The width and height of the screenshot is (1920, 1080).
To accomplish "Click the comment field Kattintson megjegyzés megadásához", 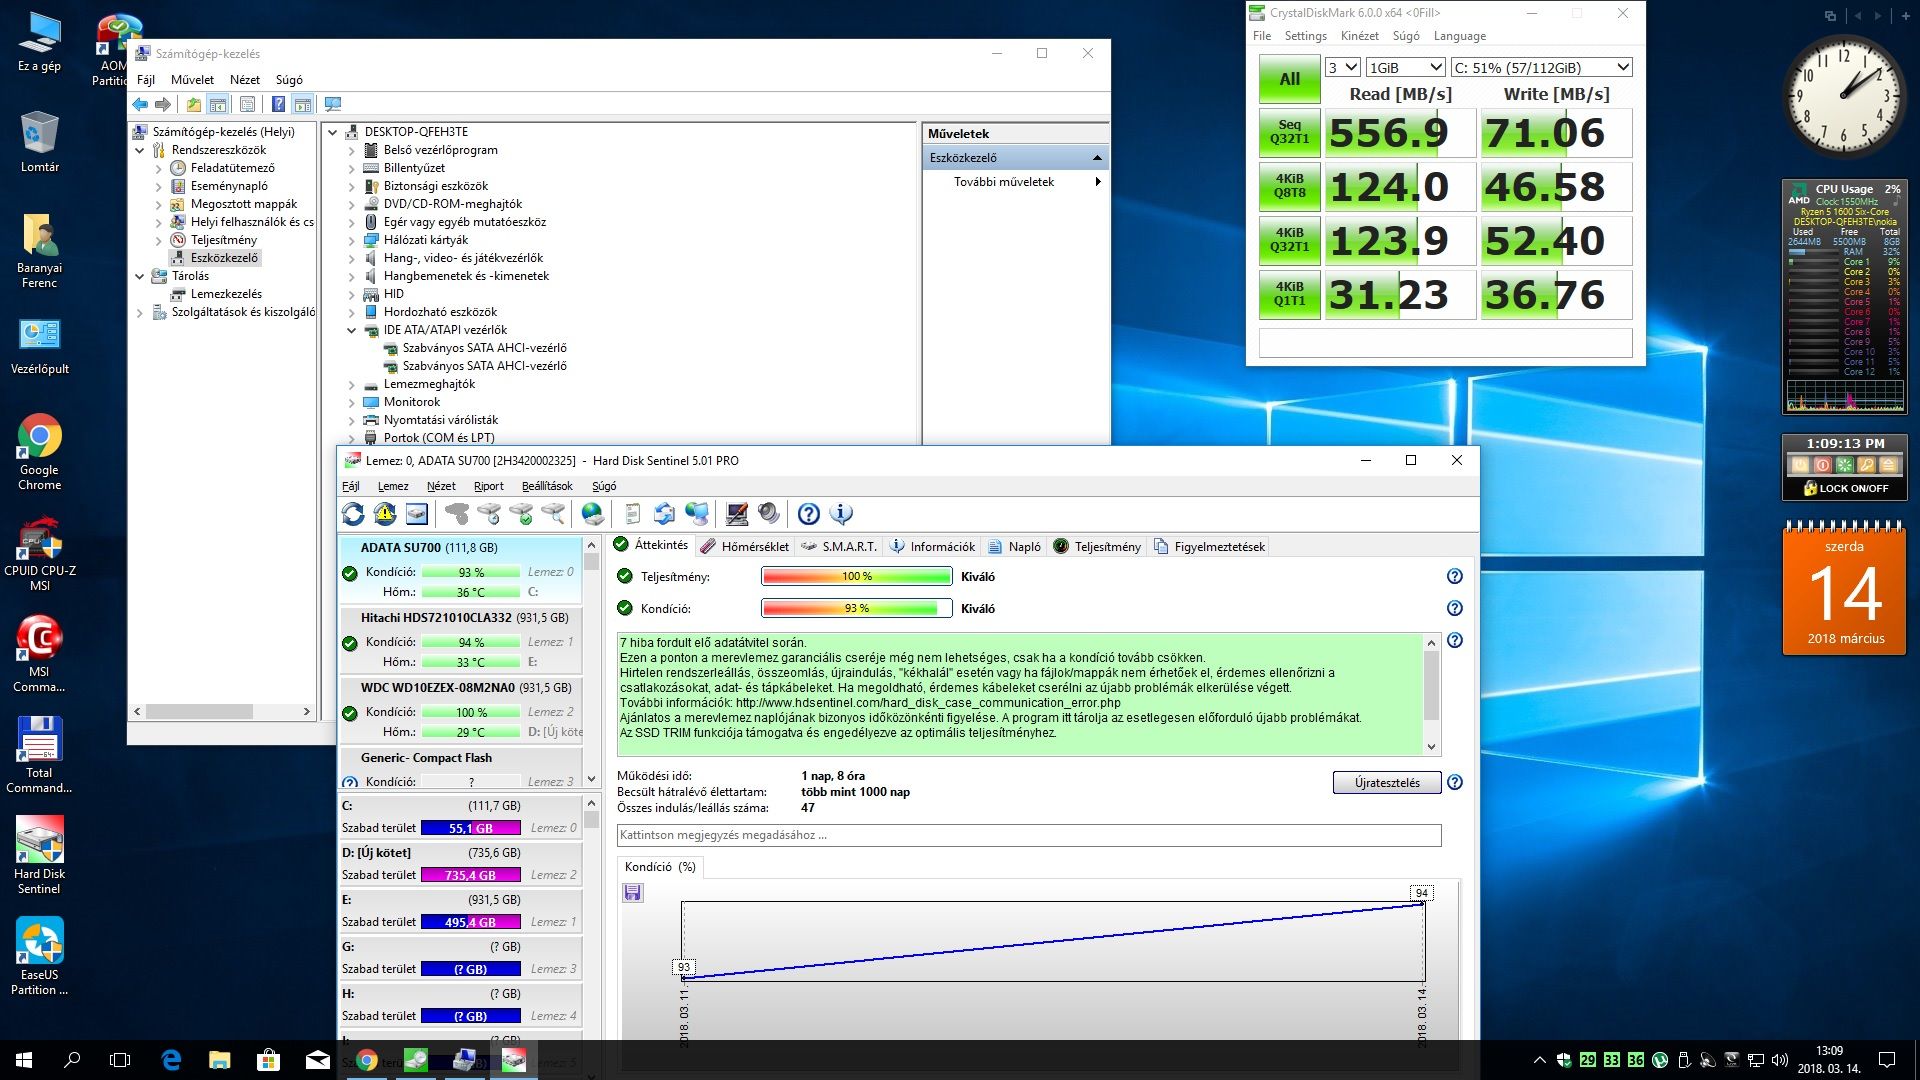I will (1029, 835).
